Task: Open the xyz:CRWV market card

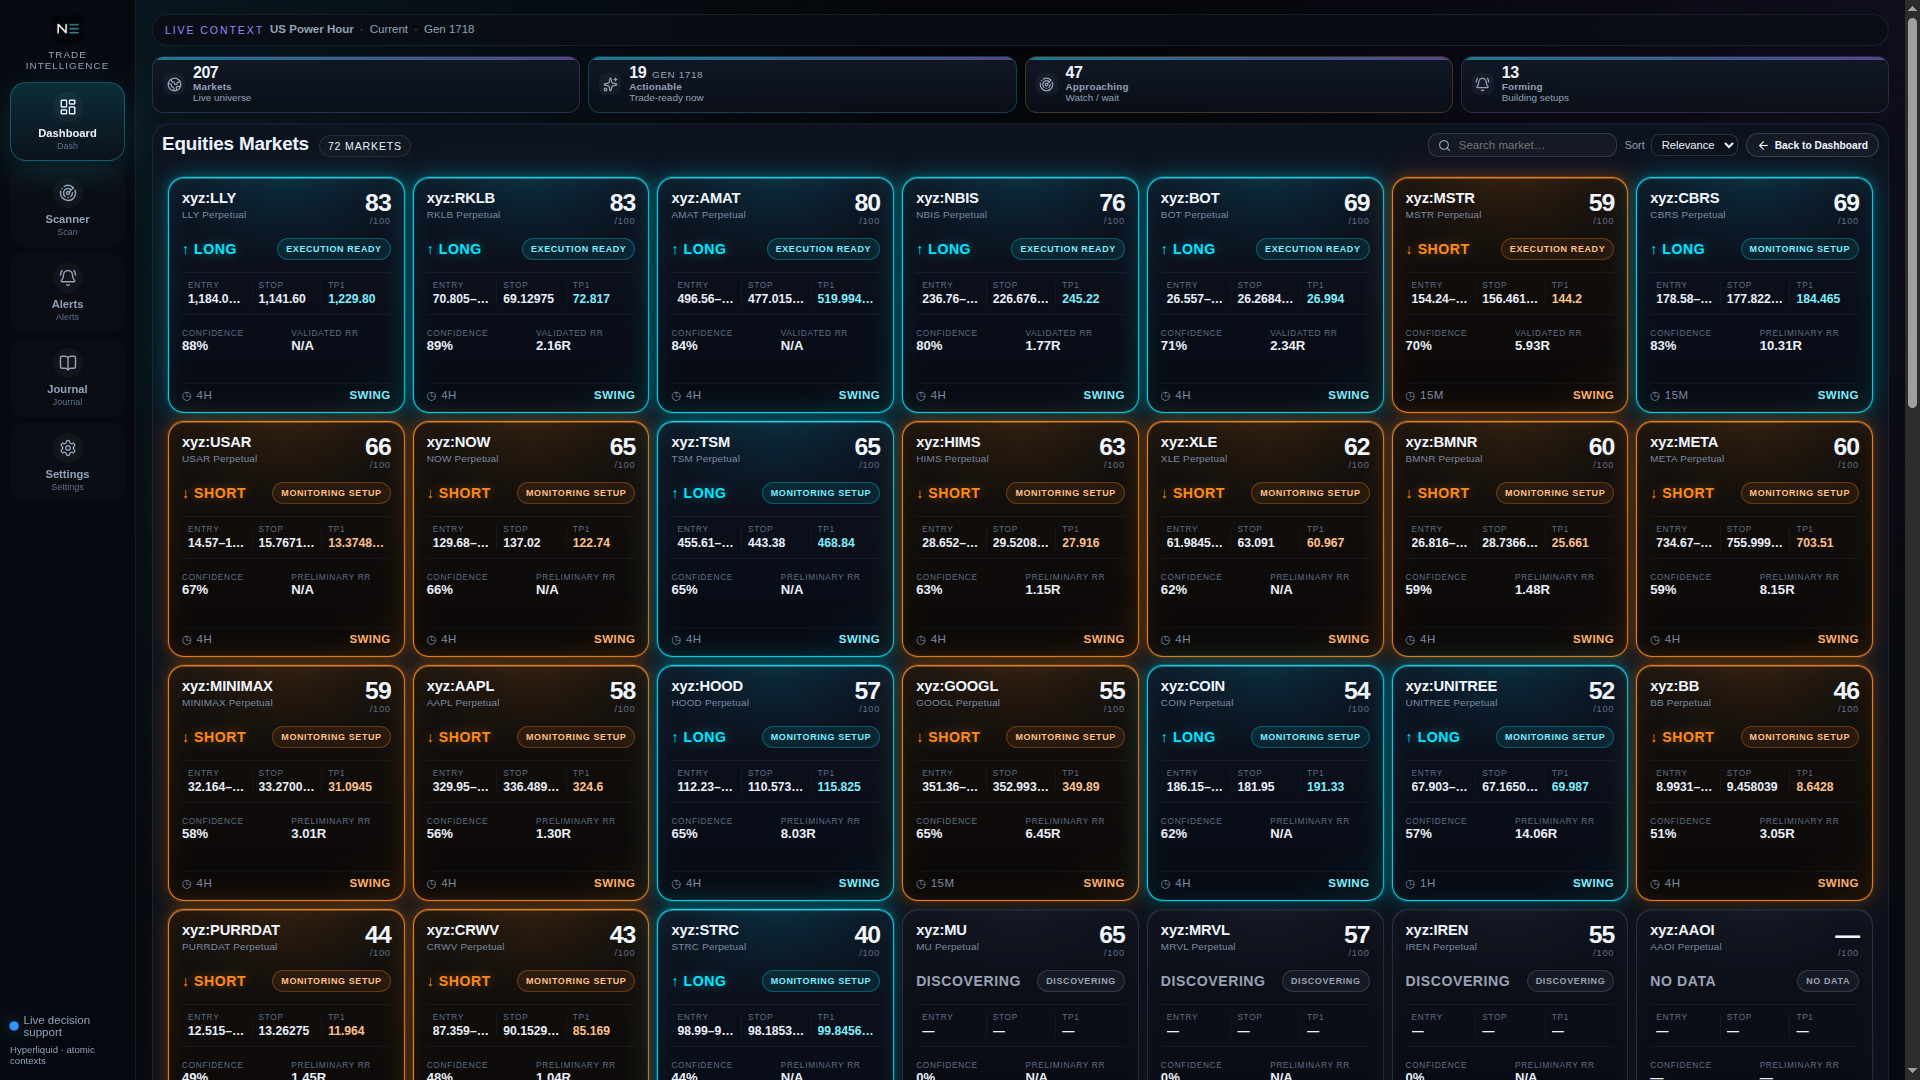Action: [530, 995]
